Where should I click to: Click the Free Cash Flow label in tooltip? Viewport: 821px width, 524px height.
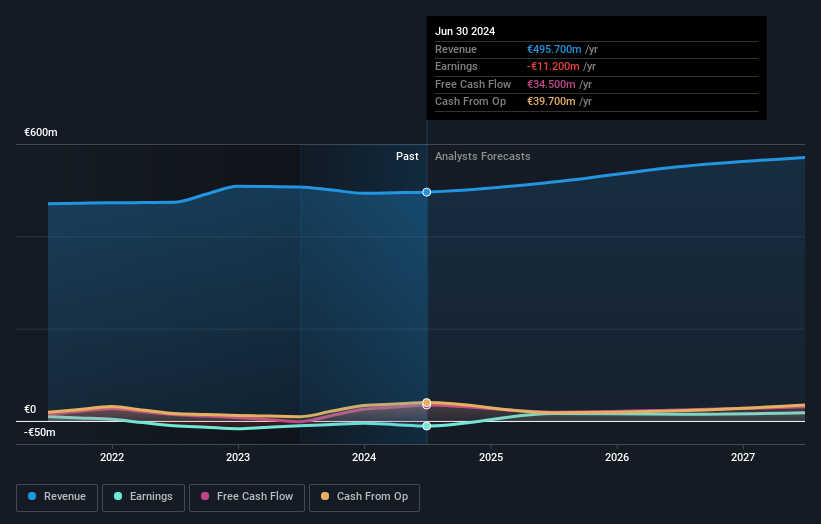pyautogui.click(x=473, y=84)
